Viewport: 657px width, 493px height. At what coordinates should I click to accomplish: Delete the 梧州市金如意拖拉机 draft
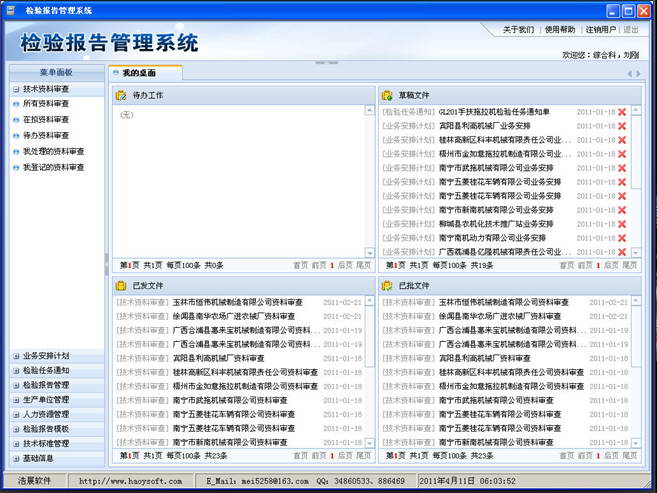coord(622,154)
